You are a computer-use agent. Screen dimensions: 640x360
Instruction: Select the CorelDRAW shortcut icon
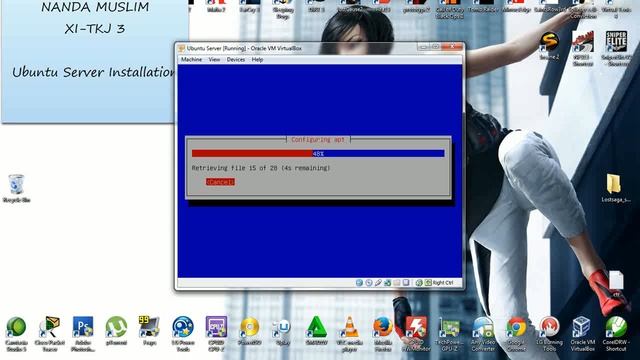(x=616, y=333)
